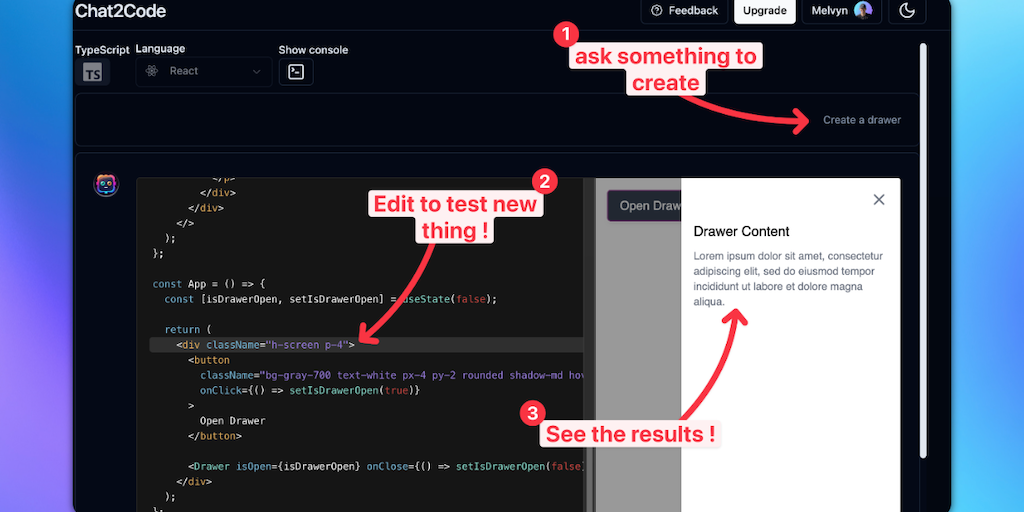The height and width of the screenshot is (512, 1024).
Task: Click Melvyn's profile avatar picture
Action: (x=863, y=11)
